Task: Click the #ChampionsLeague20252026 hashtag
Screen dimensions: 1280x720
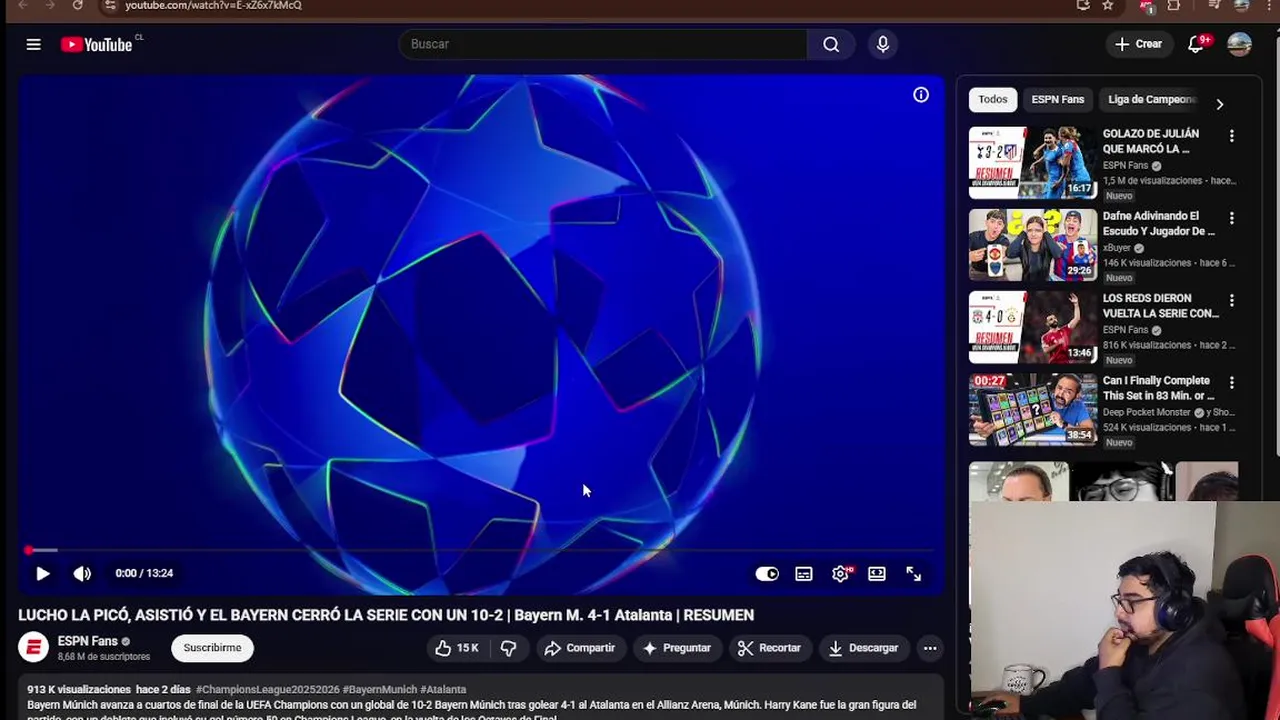Action: pos(267,689)
